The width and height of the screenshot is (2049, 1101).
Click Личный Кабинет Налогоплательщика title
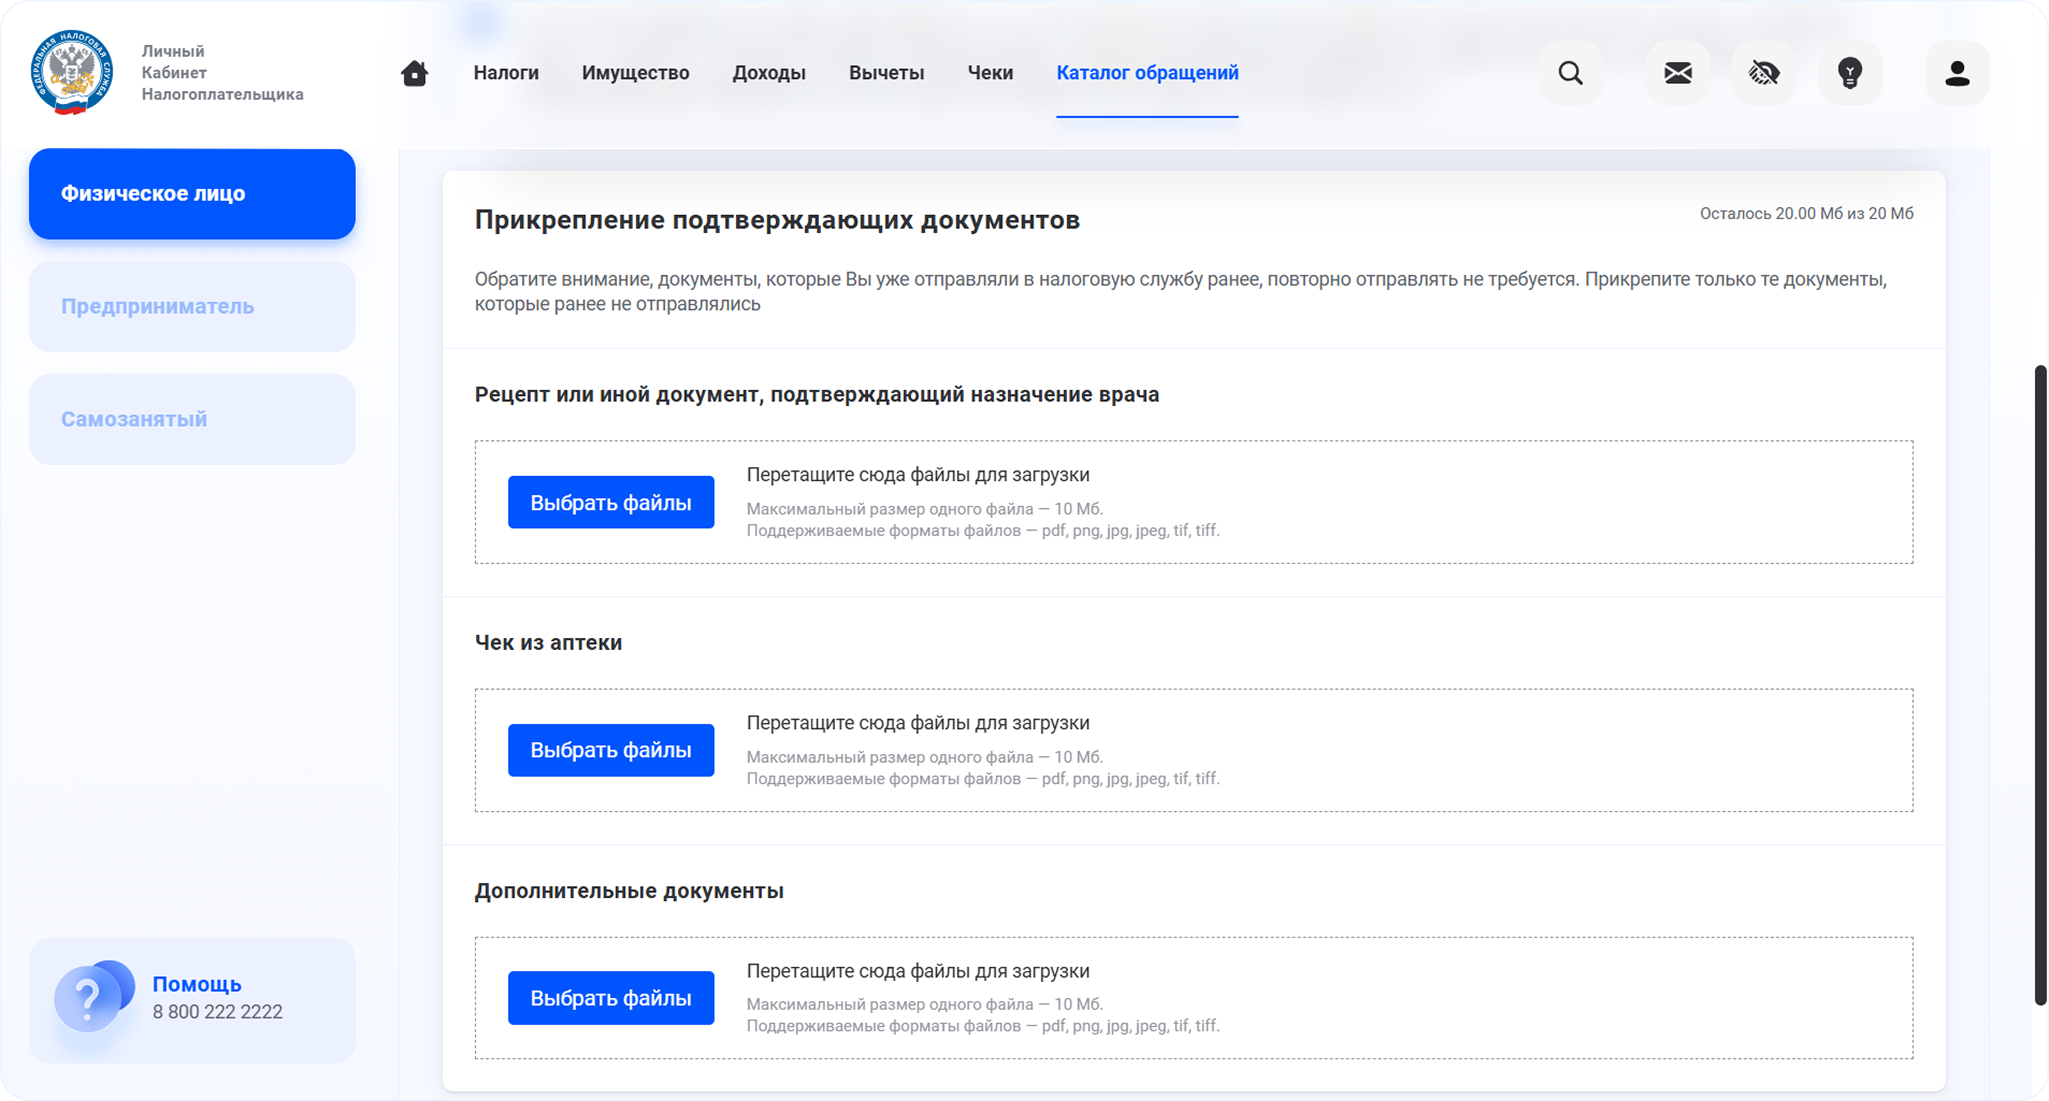pos(222,73)
